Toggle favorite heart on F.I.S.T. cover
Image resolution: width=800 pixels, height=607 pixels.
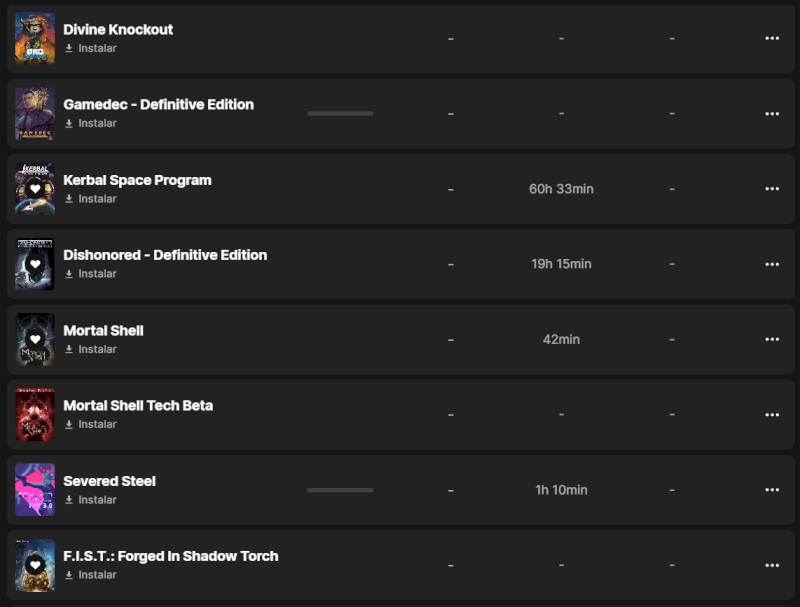(35, 565)
